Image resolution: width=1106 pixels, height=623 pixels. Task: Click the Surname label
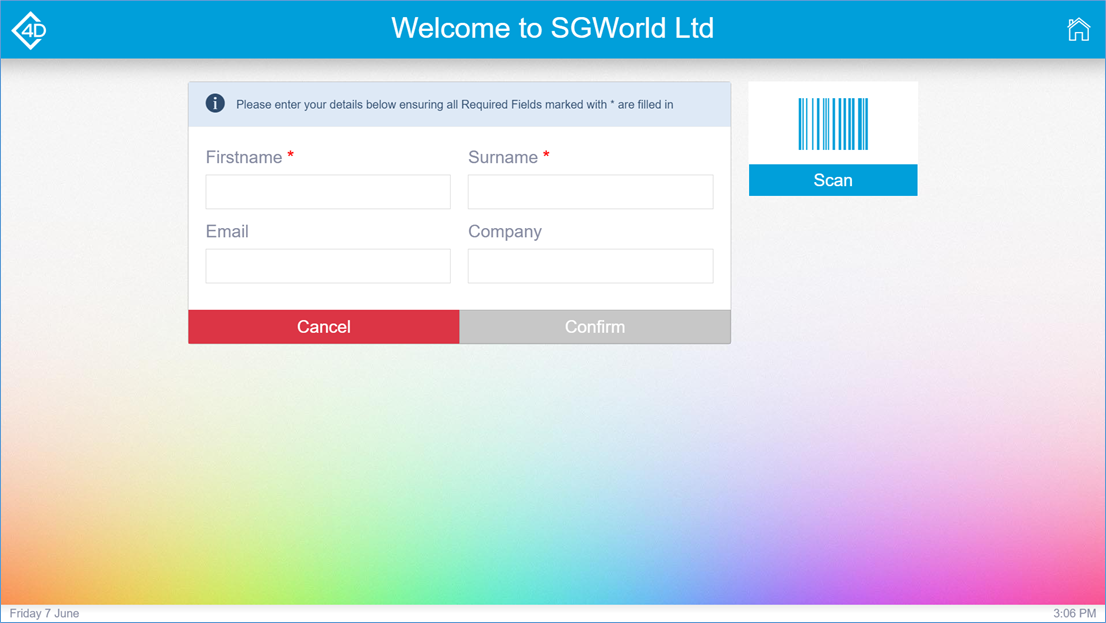click(x=503, y=157)
